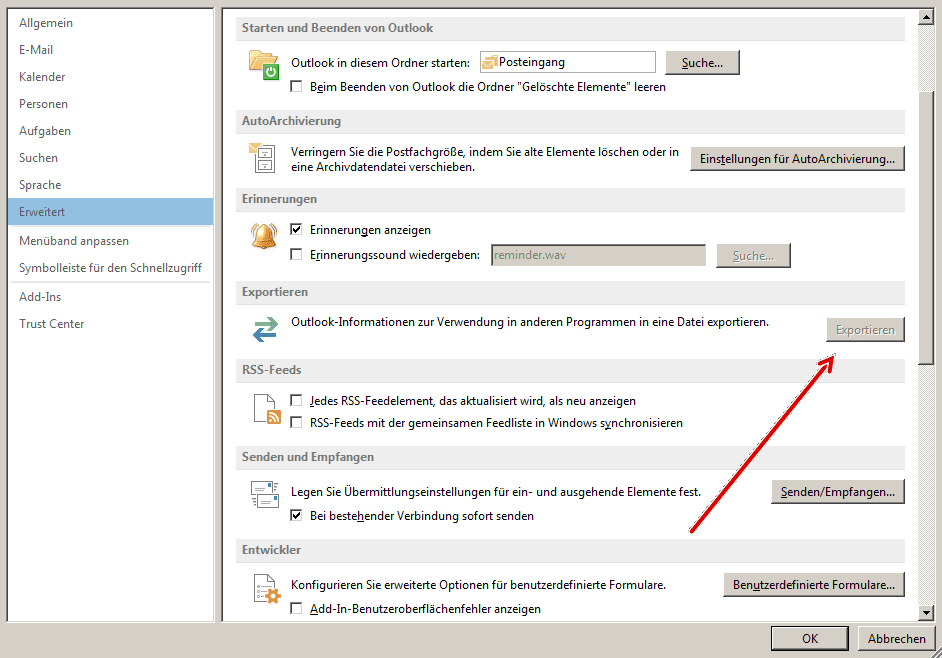Open "Symbolleiste für den Schnellzugriff"
Screen dimensions: 942x658
click(111, 268)
